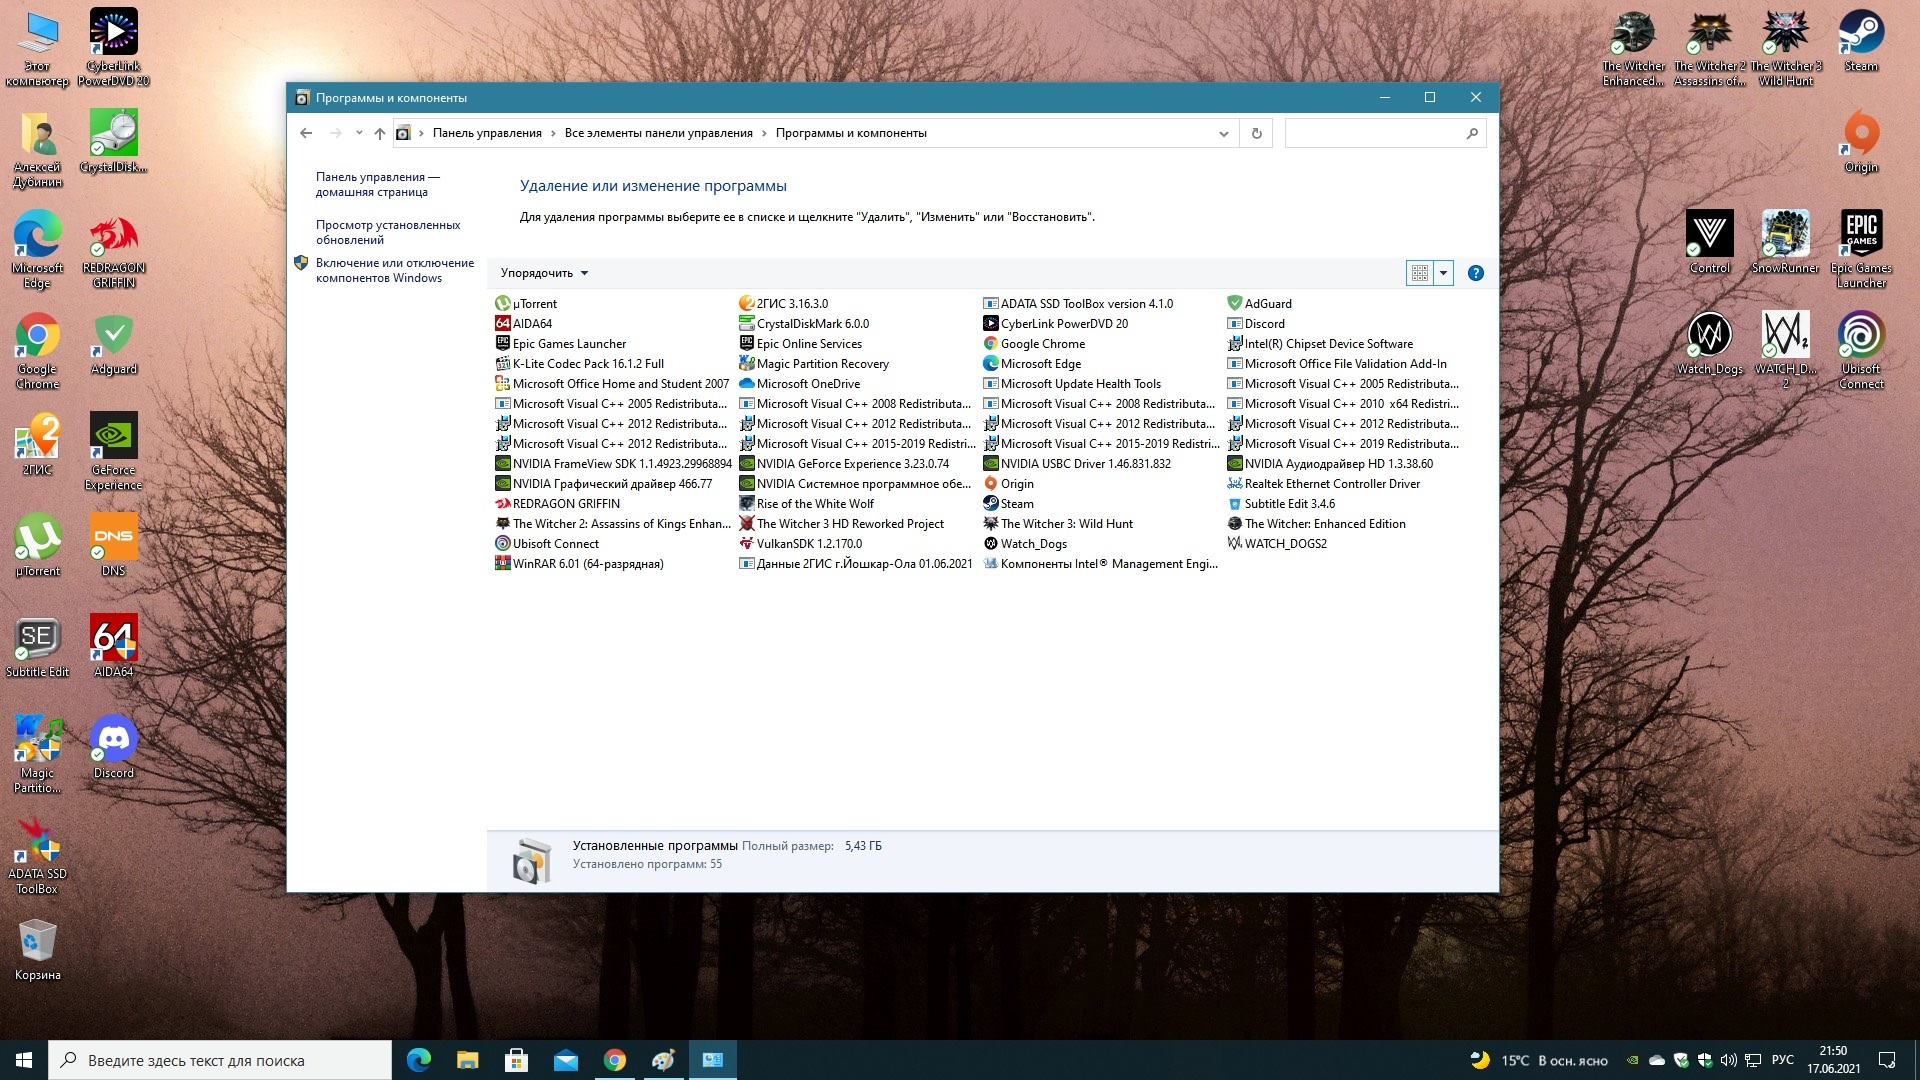The width and height of the screenshot is (1920, 1080).
Task: Click the change view icon button
Action: pos(1419,273)
